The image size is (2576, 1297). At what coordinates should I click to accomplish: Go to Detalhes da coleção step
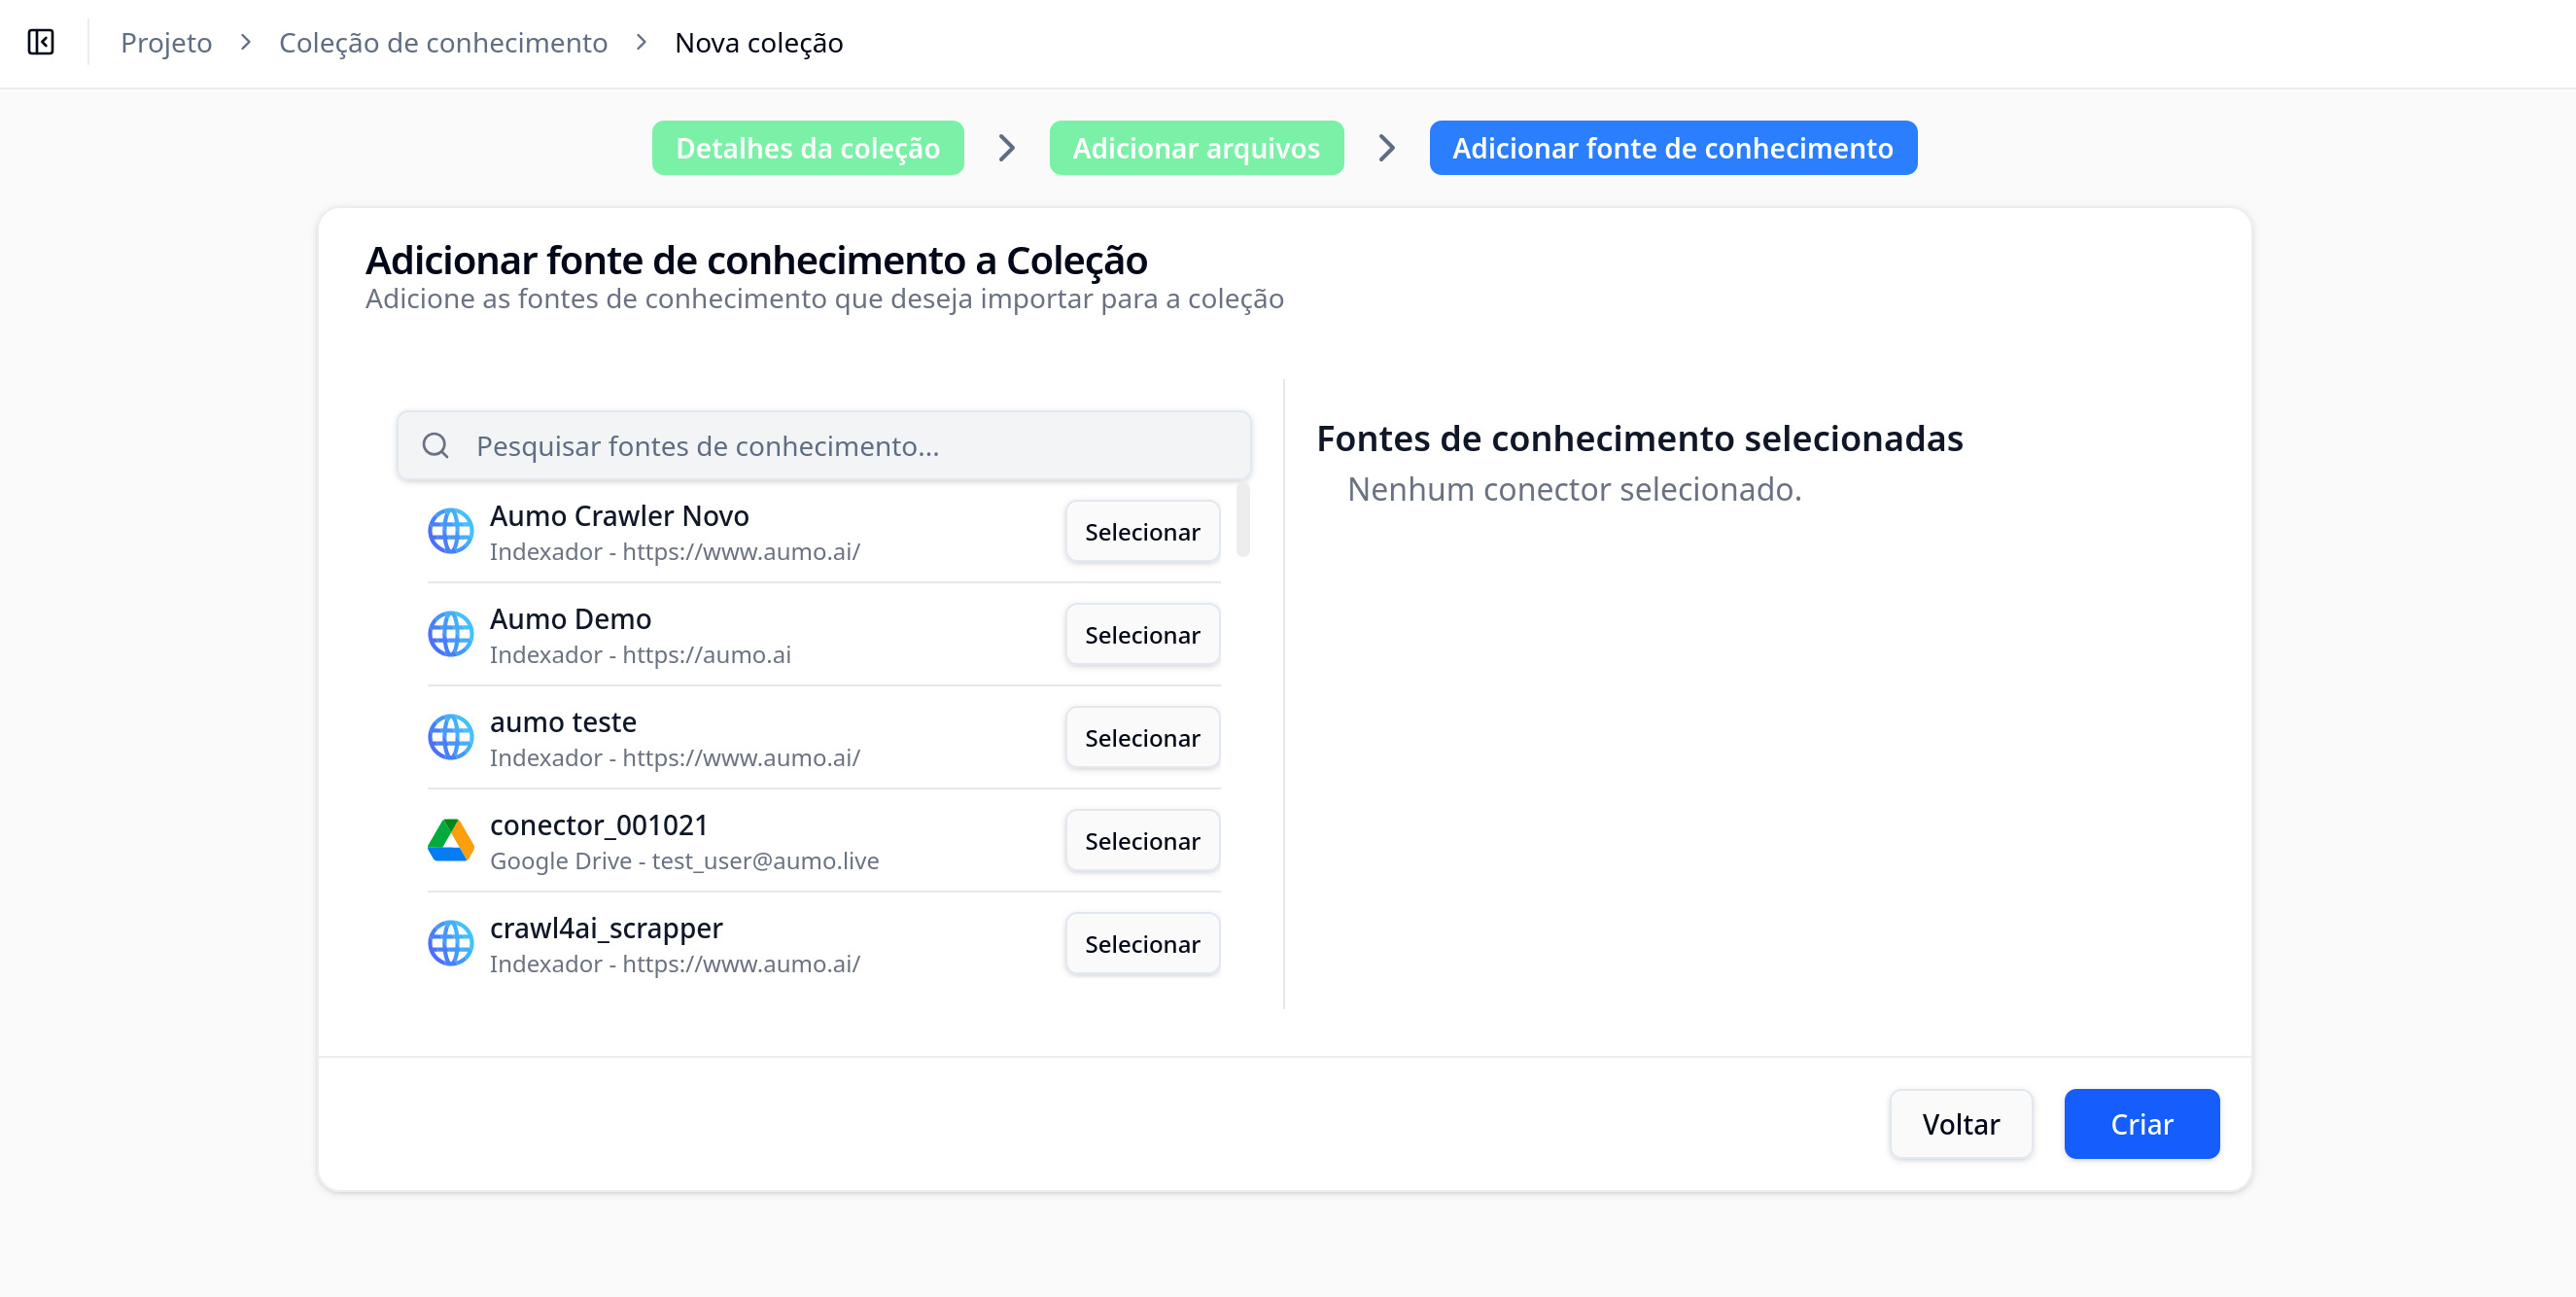(807, 148)
